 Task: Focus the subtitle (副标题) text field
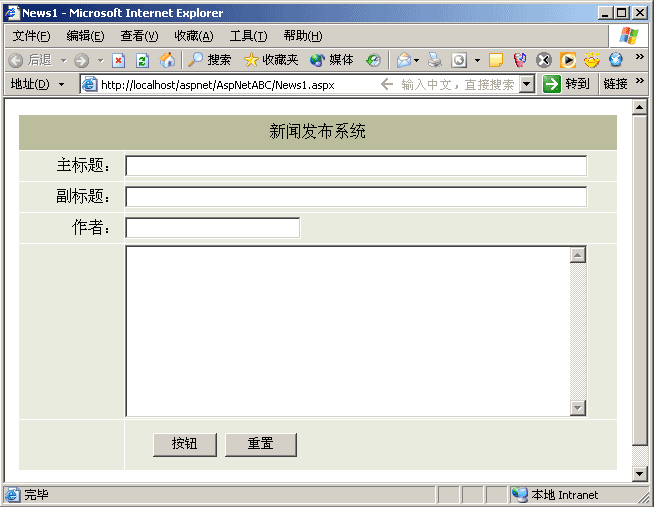[356, 197]
